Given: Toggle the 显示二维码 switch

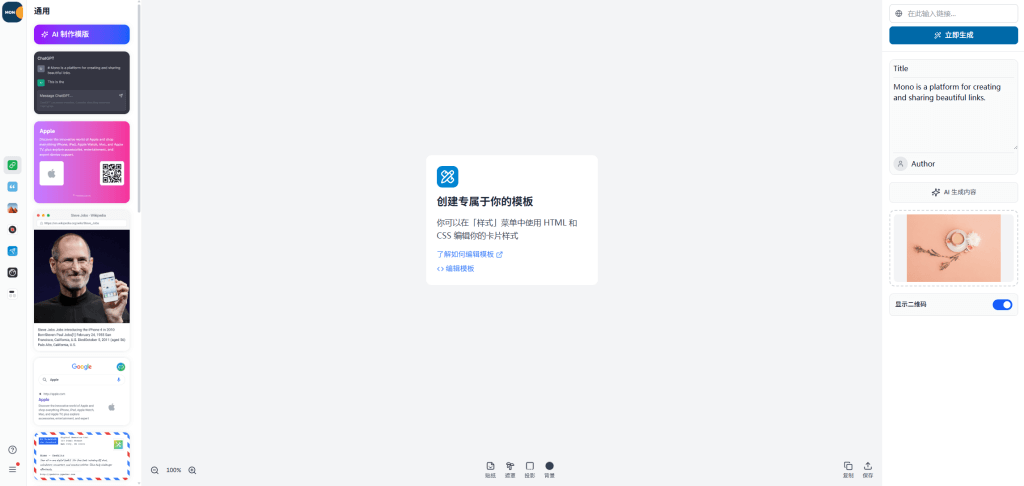Looking at the screenshot, I should pos(1001,304).
